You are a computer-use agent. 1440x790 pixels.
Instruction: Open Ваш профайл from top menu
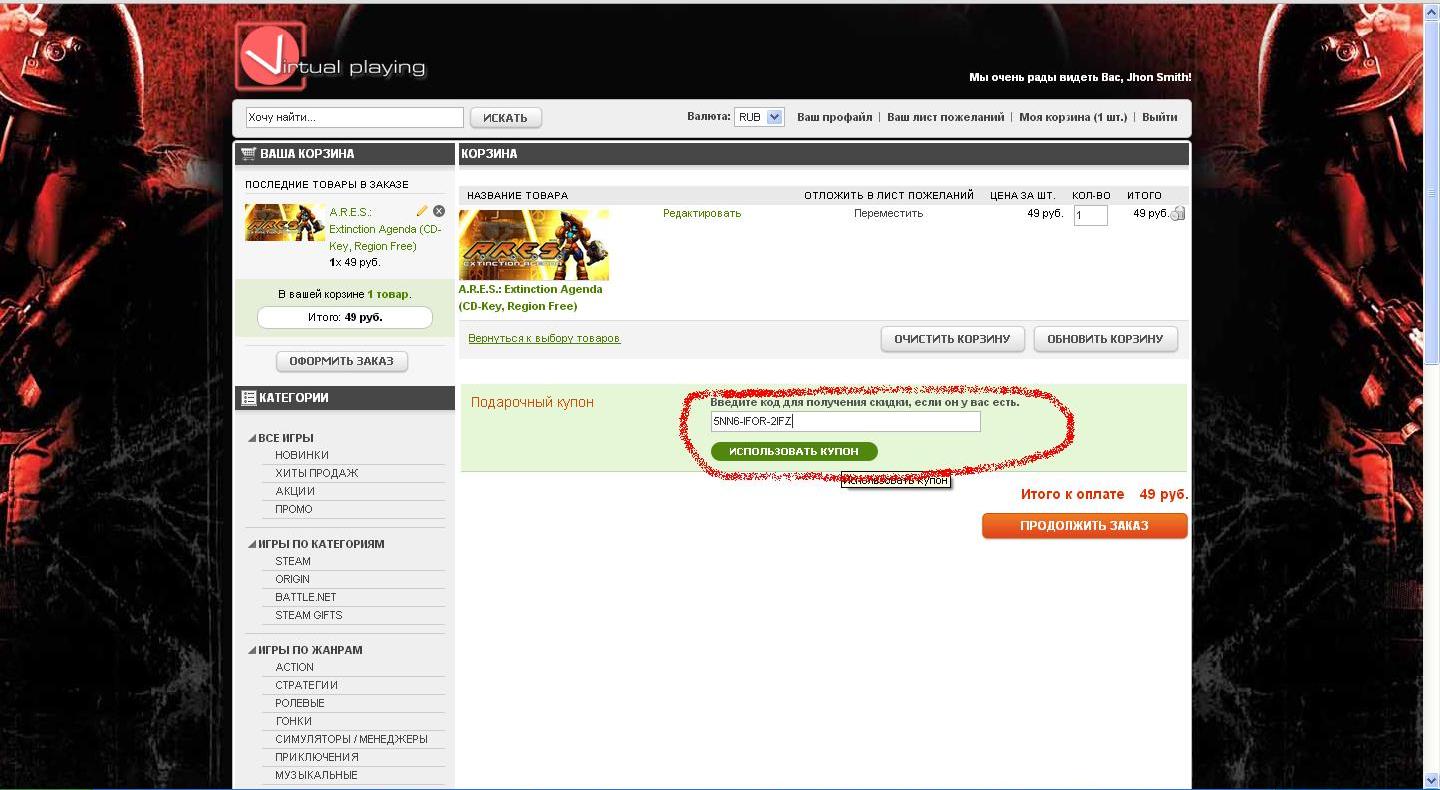point(834,117)
